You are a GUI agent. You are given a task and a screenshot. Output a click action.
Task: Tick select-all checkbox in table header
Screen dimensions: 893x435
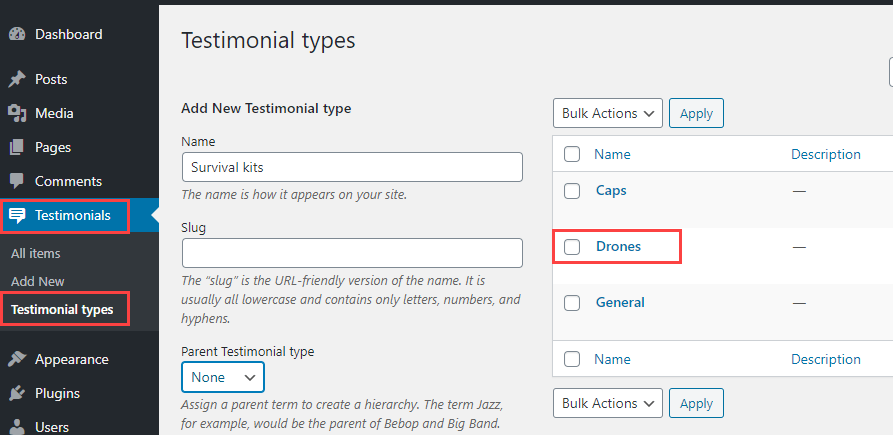[x=572, y=154]
